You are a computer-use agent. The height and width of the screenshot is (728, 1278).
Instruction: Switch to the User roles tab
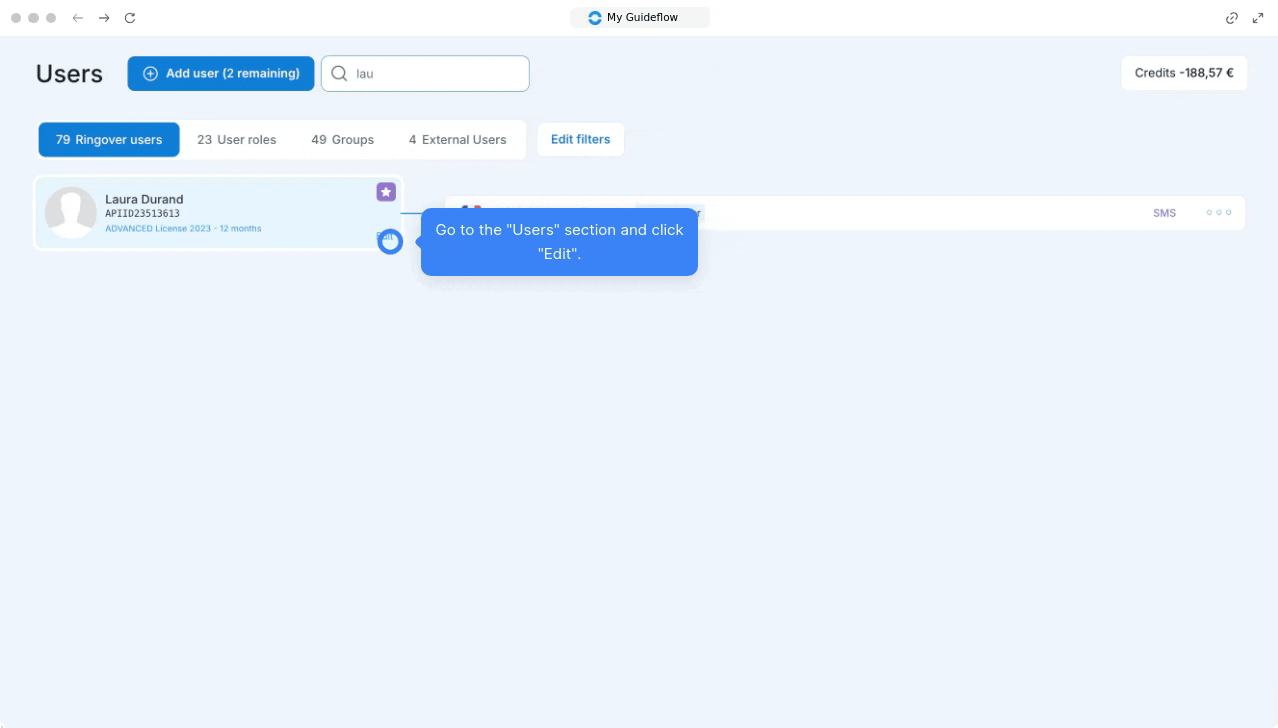click(x=236, y=140)
